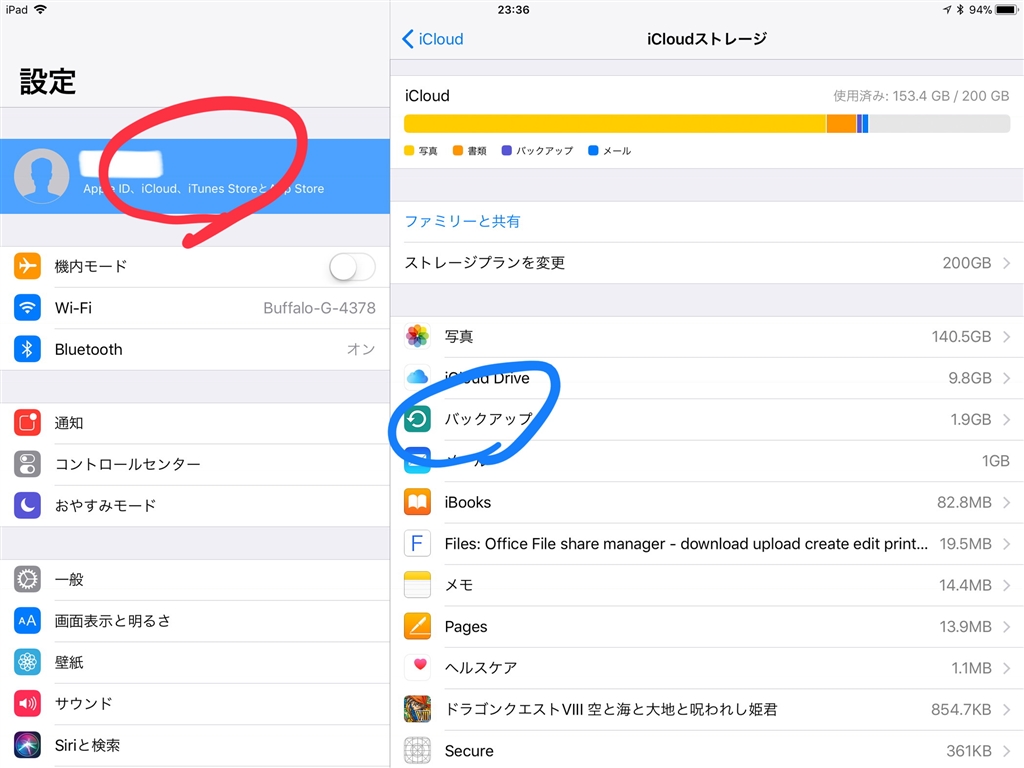Tap the Bluetooth オン status value

361,349
